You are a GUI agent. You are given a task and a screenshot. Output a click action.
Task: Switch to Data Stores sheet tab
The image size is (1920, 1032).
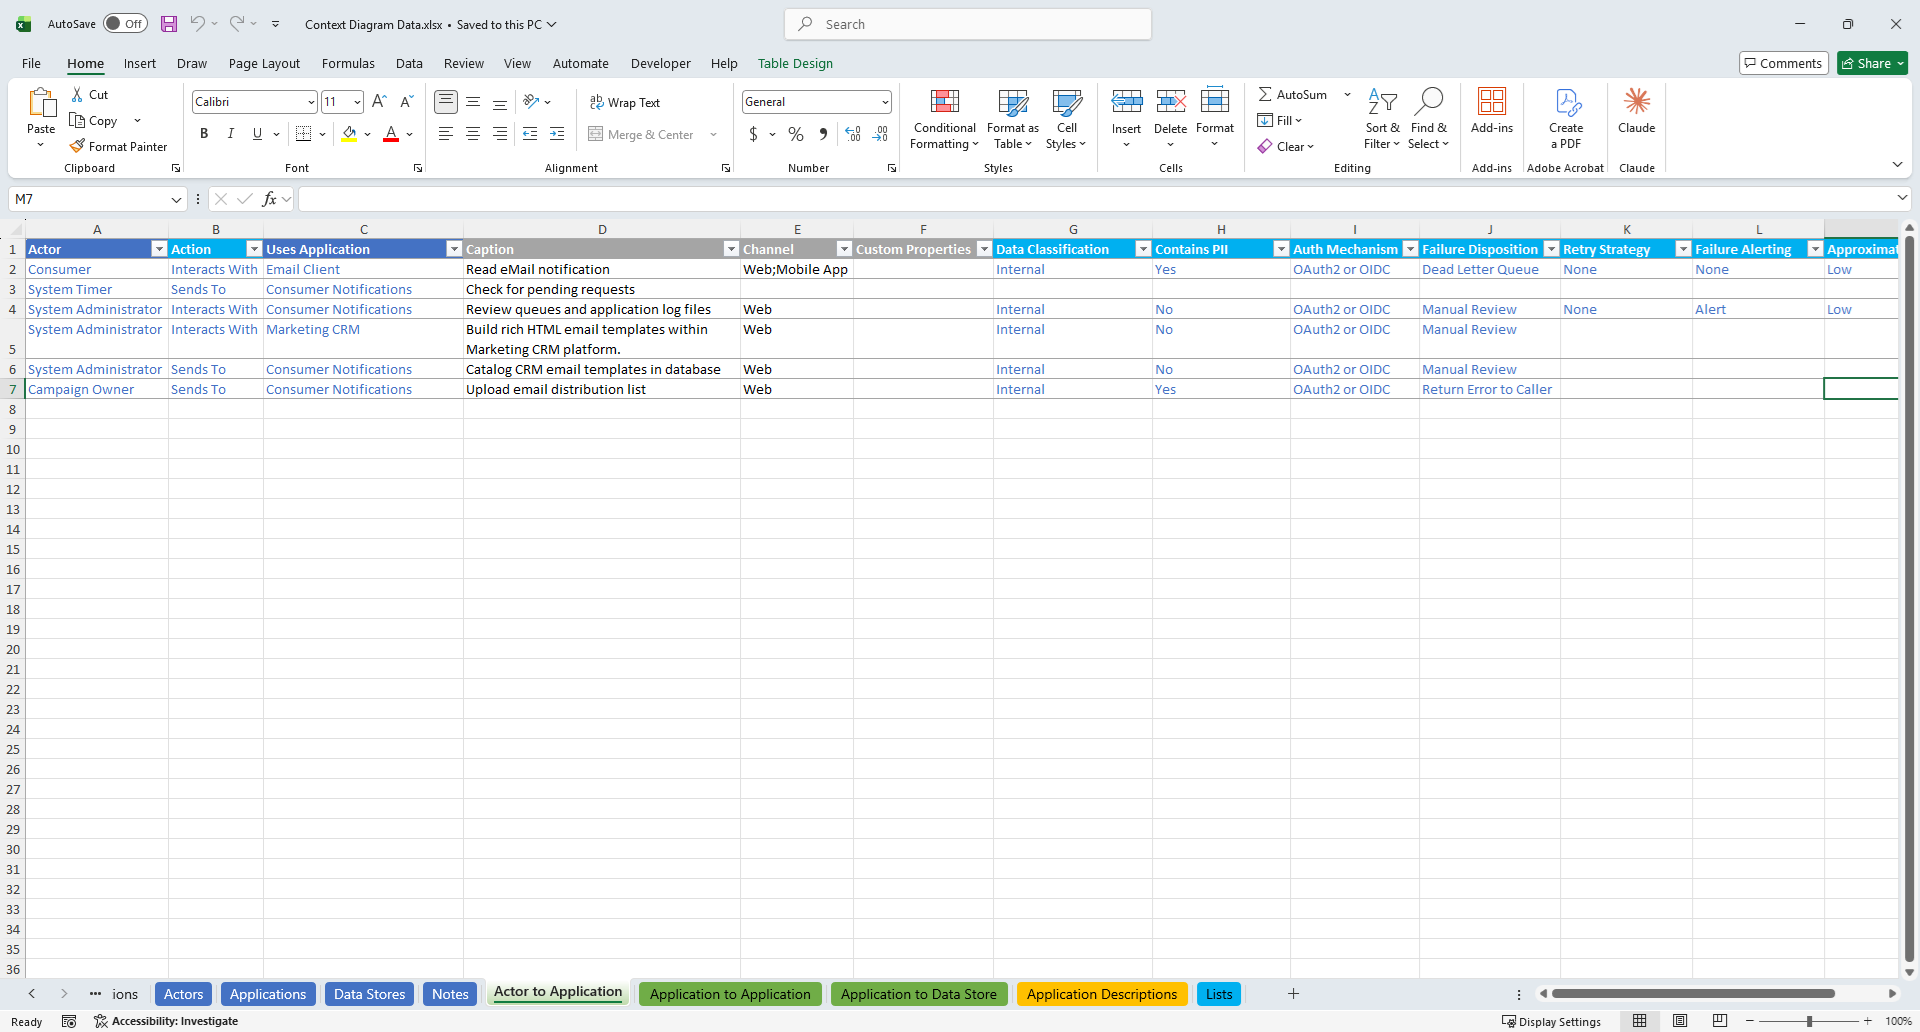pos(369,994)
